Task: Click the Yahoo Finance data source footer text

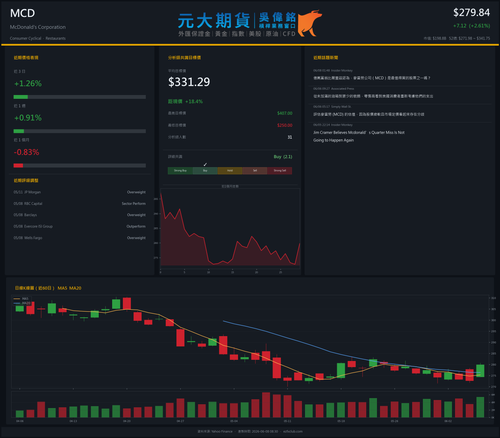Action: coord(215,432)
